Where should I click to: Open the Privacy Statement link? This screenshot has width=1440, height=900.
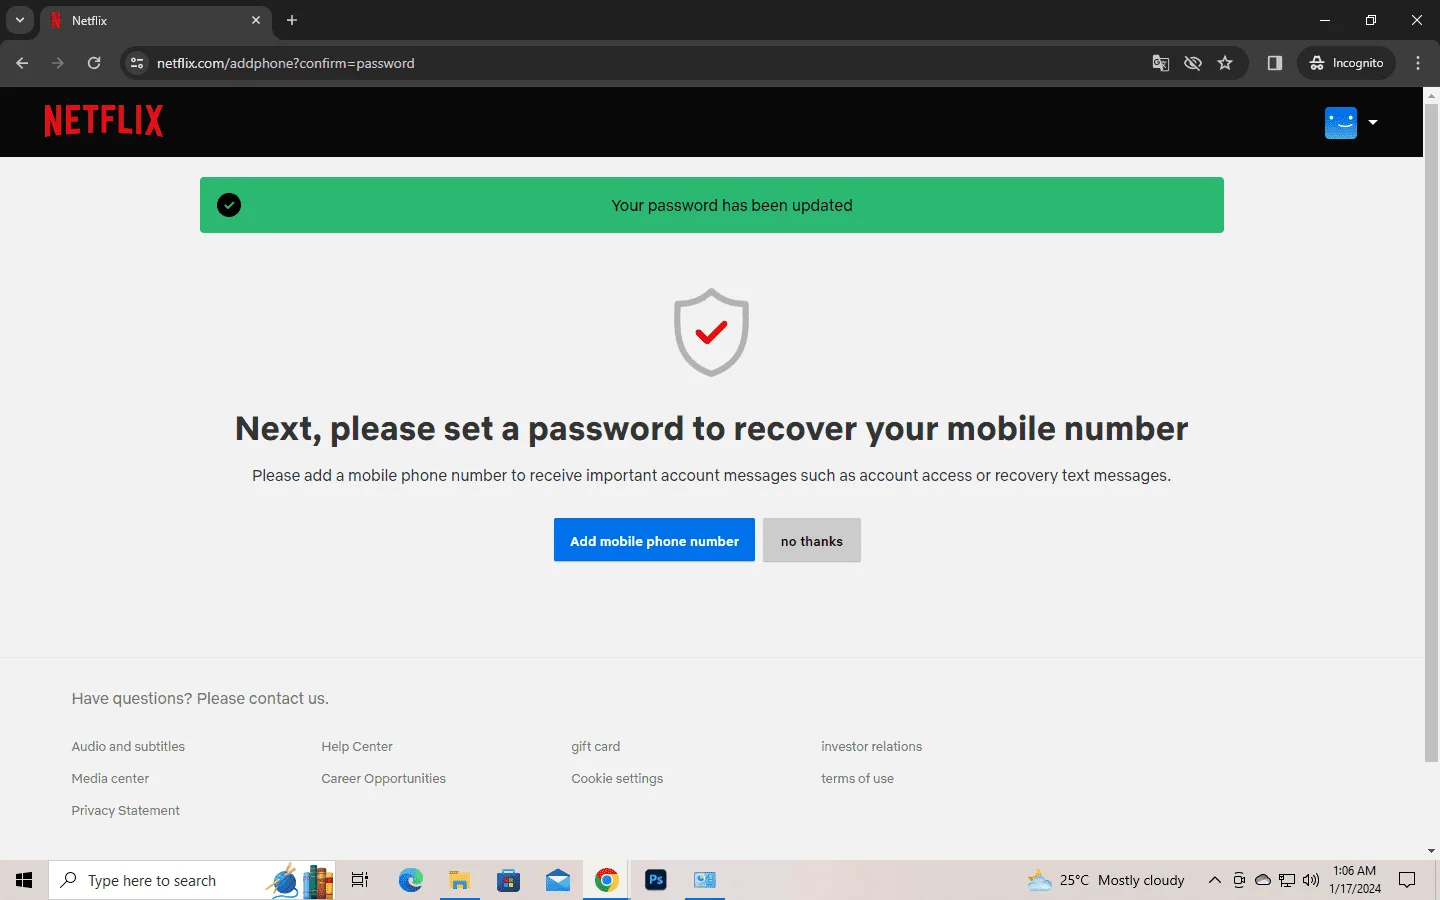pyautogui.click(x=126, y=810)
